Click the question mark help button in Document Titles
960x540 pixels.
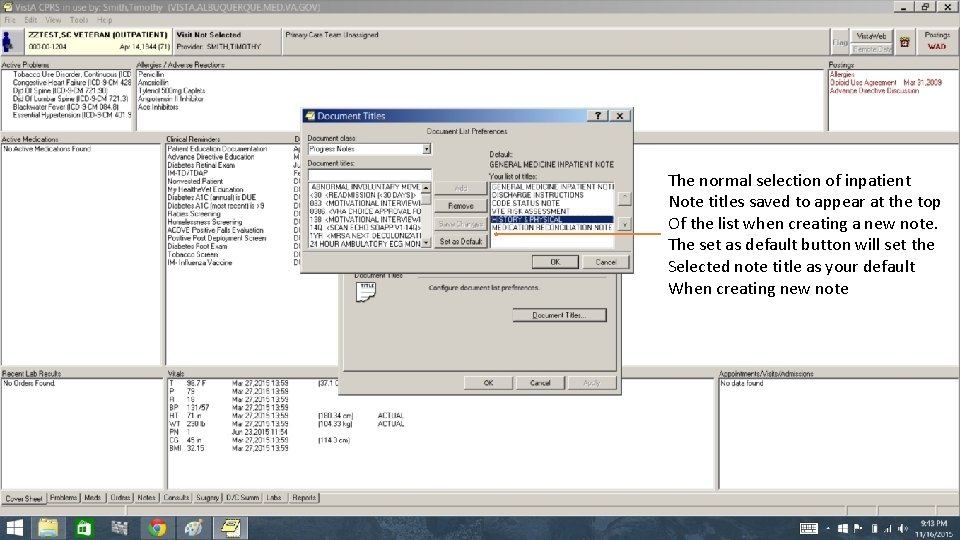click(597, 115)
